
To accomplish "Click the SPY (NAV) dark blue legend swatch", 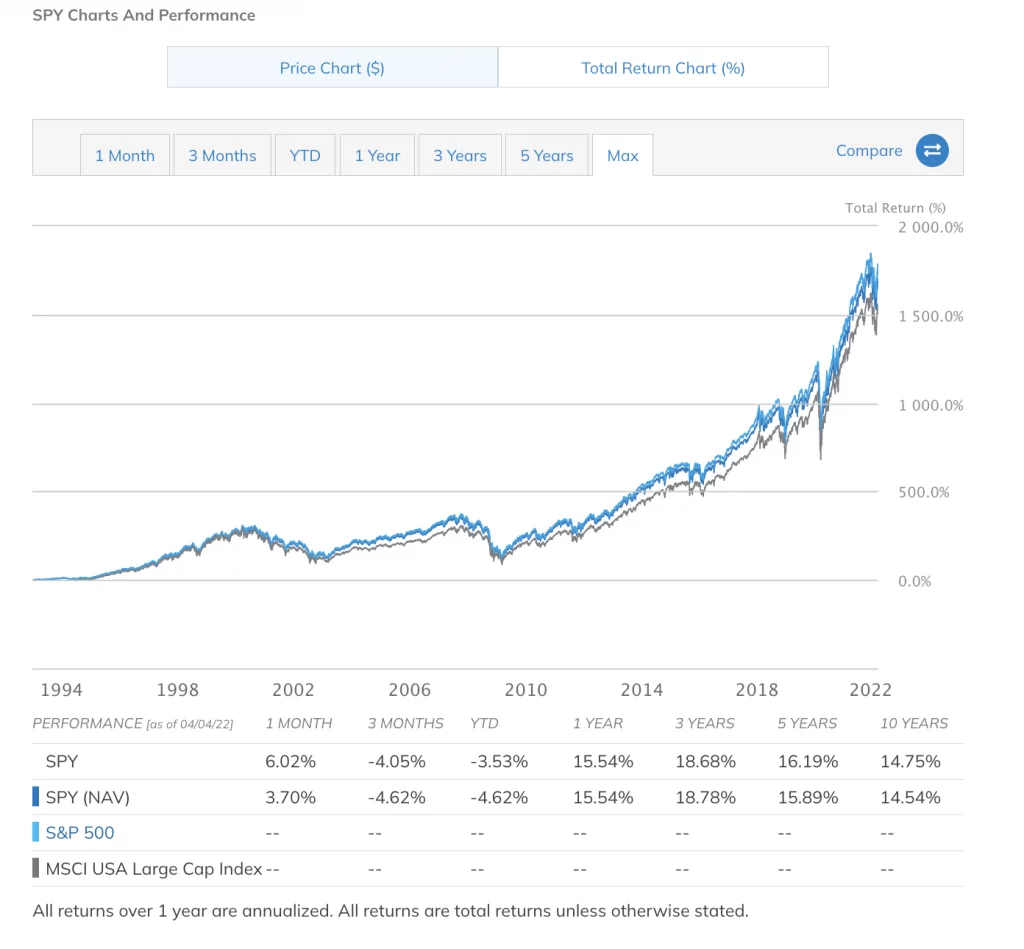I will coord(37,797).
